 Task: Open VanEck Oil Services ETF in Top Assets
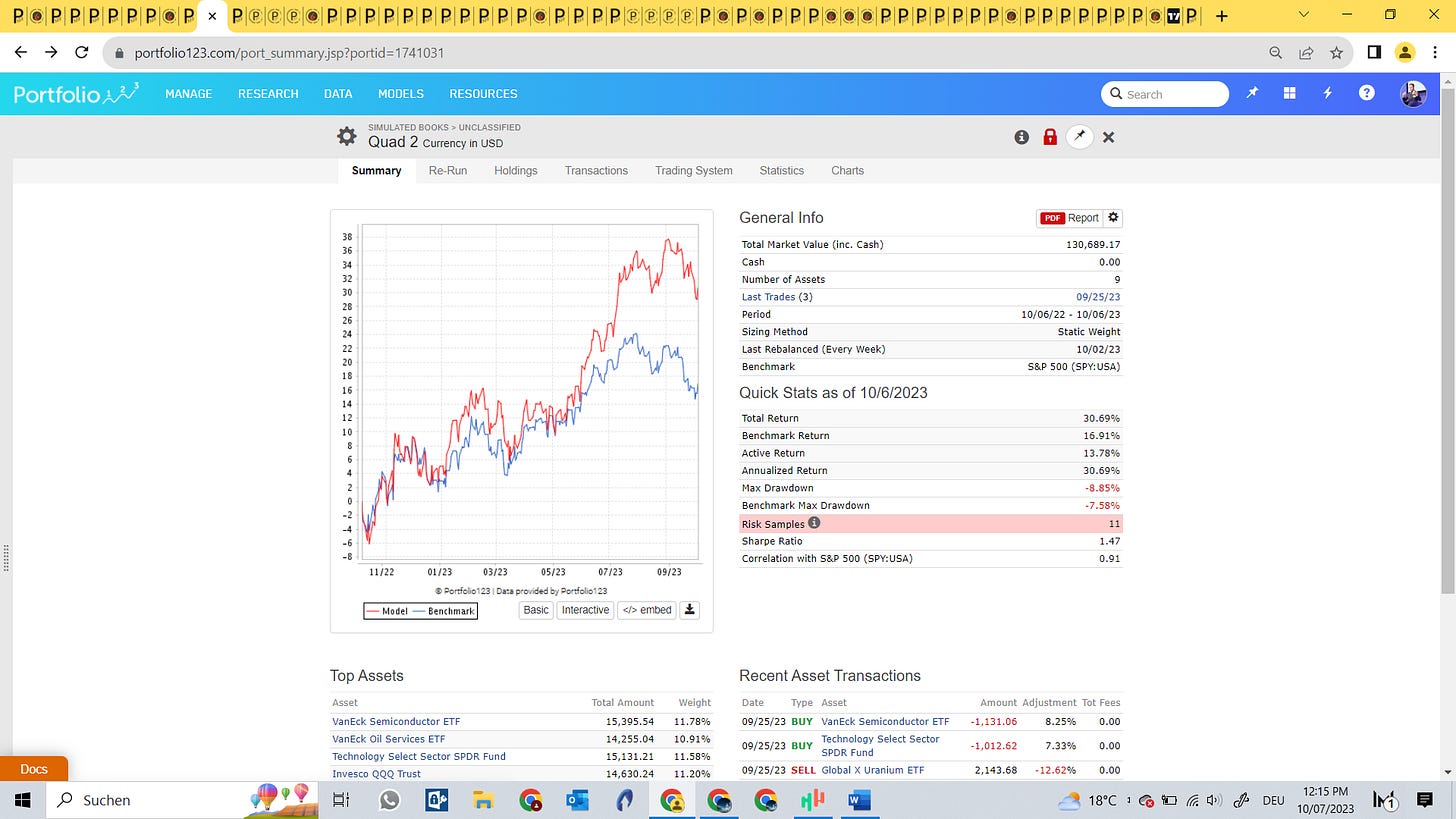click(388, 739)
